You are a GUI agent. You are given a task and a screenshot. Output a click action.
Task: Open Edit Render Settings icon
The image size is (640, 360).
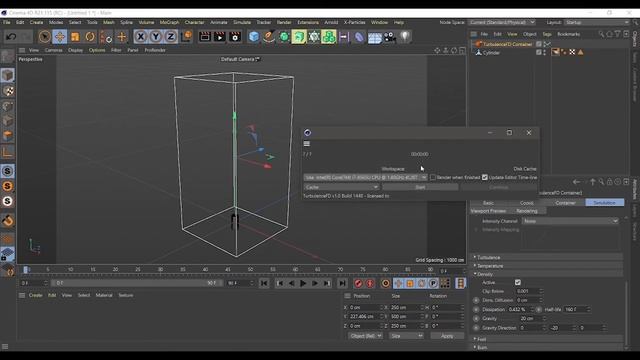point(236,37)
